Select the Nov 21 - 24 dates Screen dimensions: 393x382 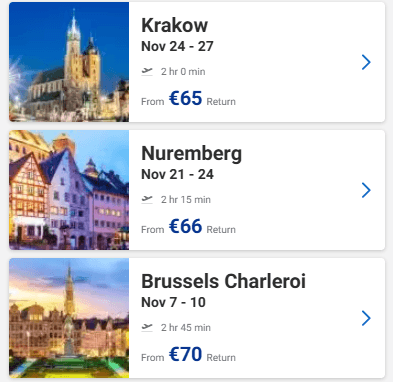click(x=177, y=174)
